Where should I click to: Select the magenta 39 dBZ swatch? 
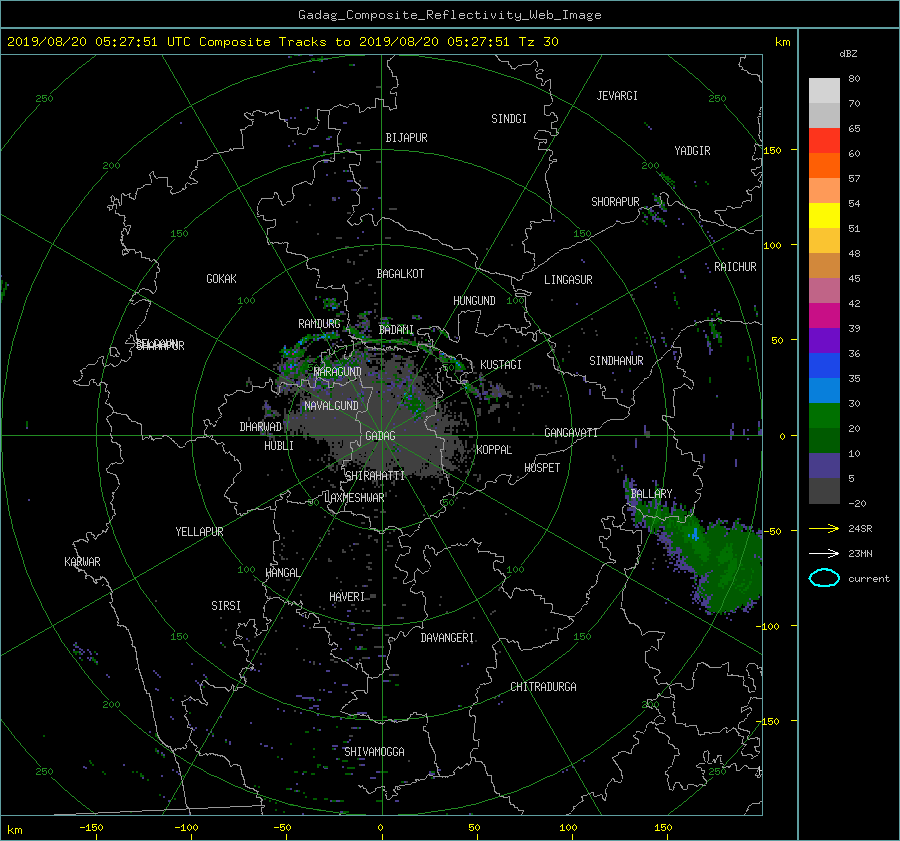[x=824, y=316]
